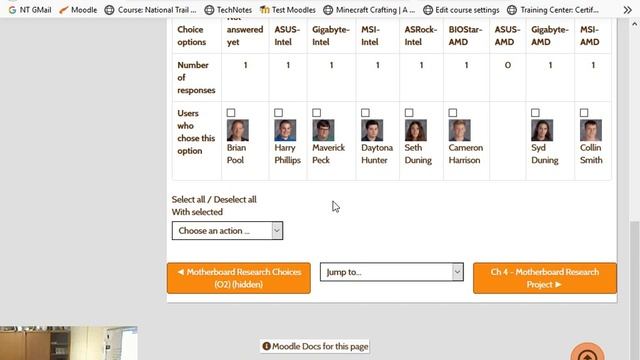Open Cameron Harrison's name link

(466, 154)
